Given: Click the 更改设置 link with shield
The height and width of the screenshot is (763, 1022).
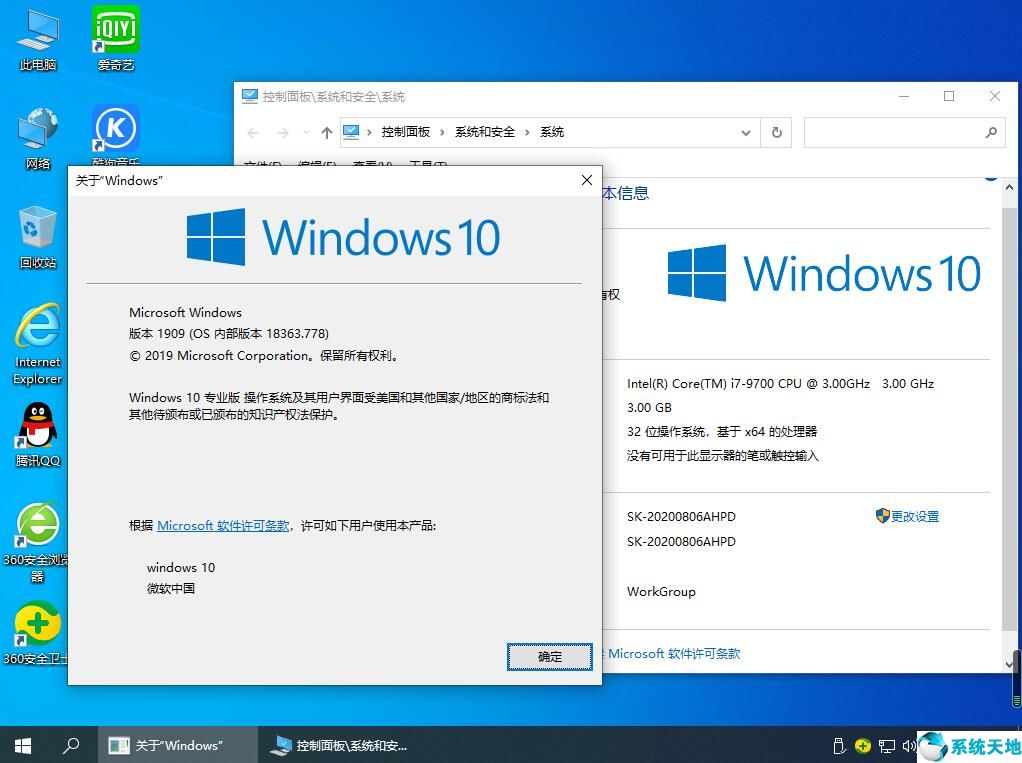Looking at the screenshot, I should point(914,517).
